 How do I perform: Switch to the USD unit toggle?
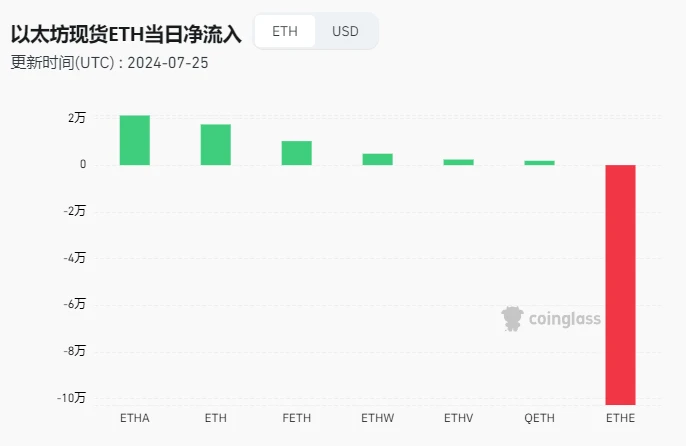345,31
